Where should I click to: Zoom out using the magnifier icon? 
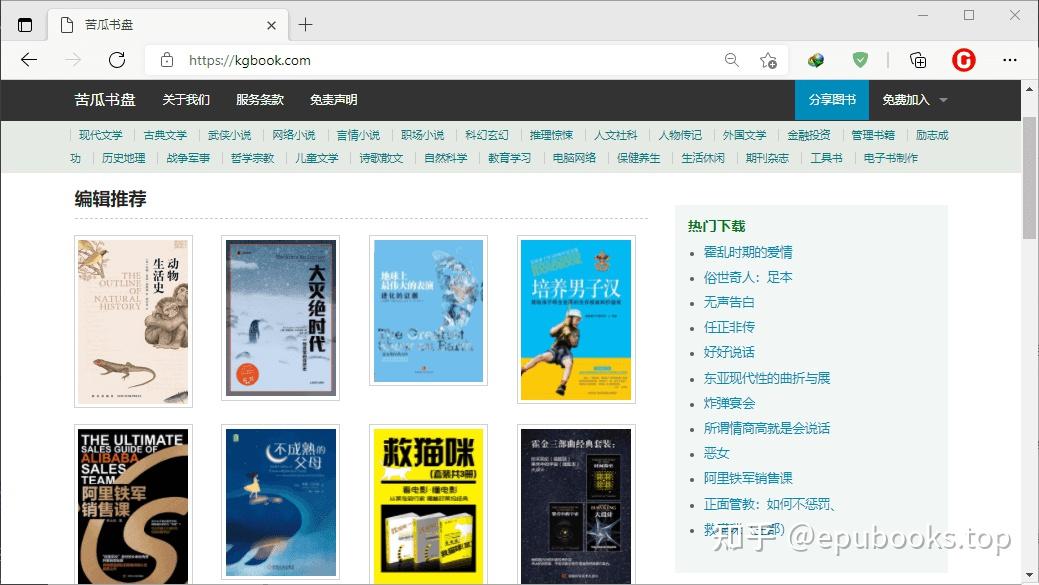732,60
